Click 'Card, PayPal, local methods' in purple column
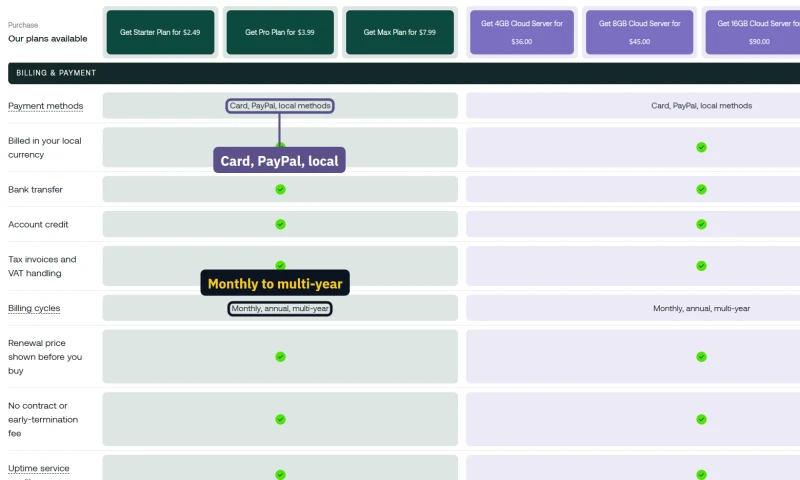Viewport: 800px width, 480px height. click(x=702, y=106)
